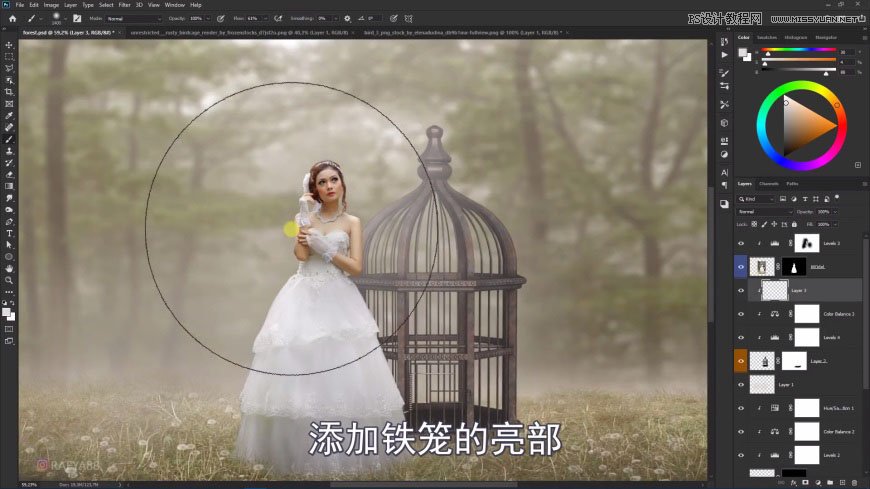Image resolution: width=870 pixels, height=489 pixels.
Task: Select the Rectangular Marquee tool
Action: coord(9,57)
